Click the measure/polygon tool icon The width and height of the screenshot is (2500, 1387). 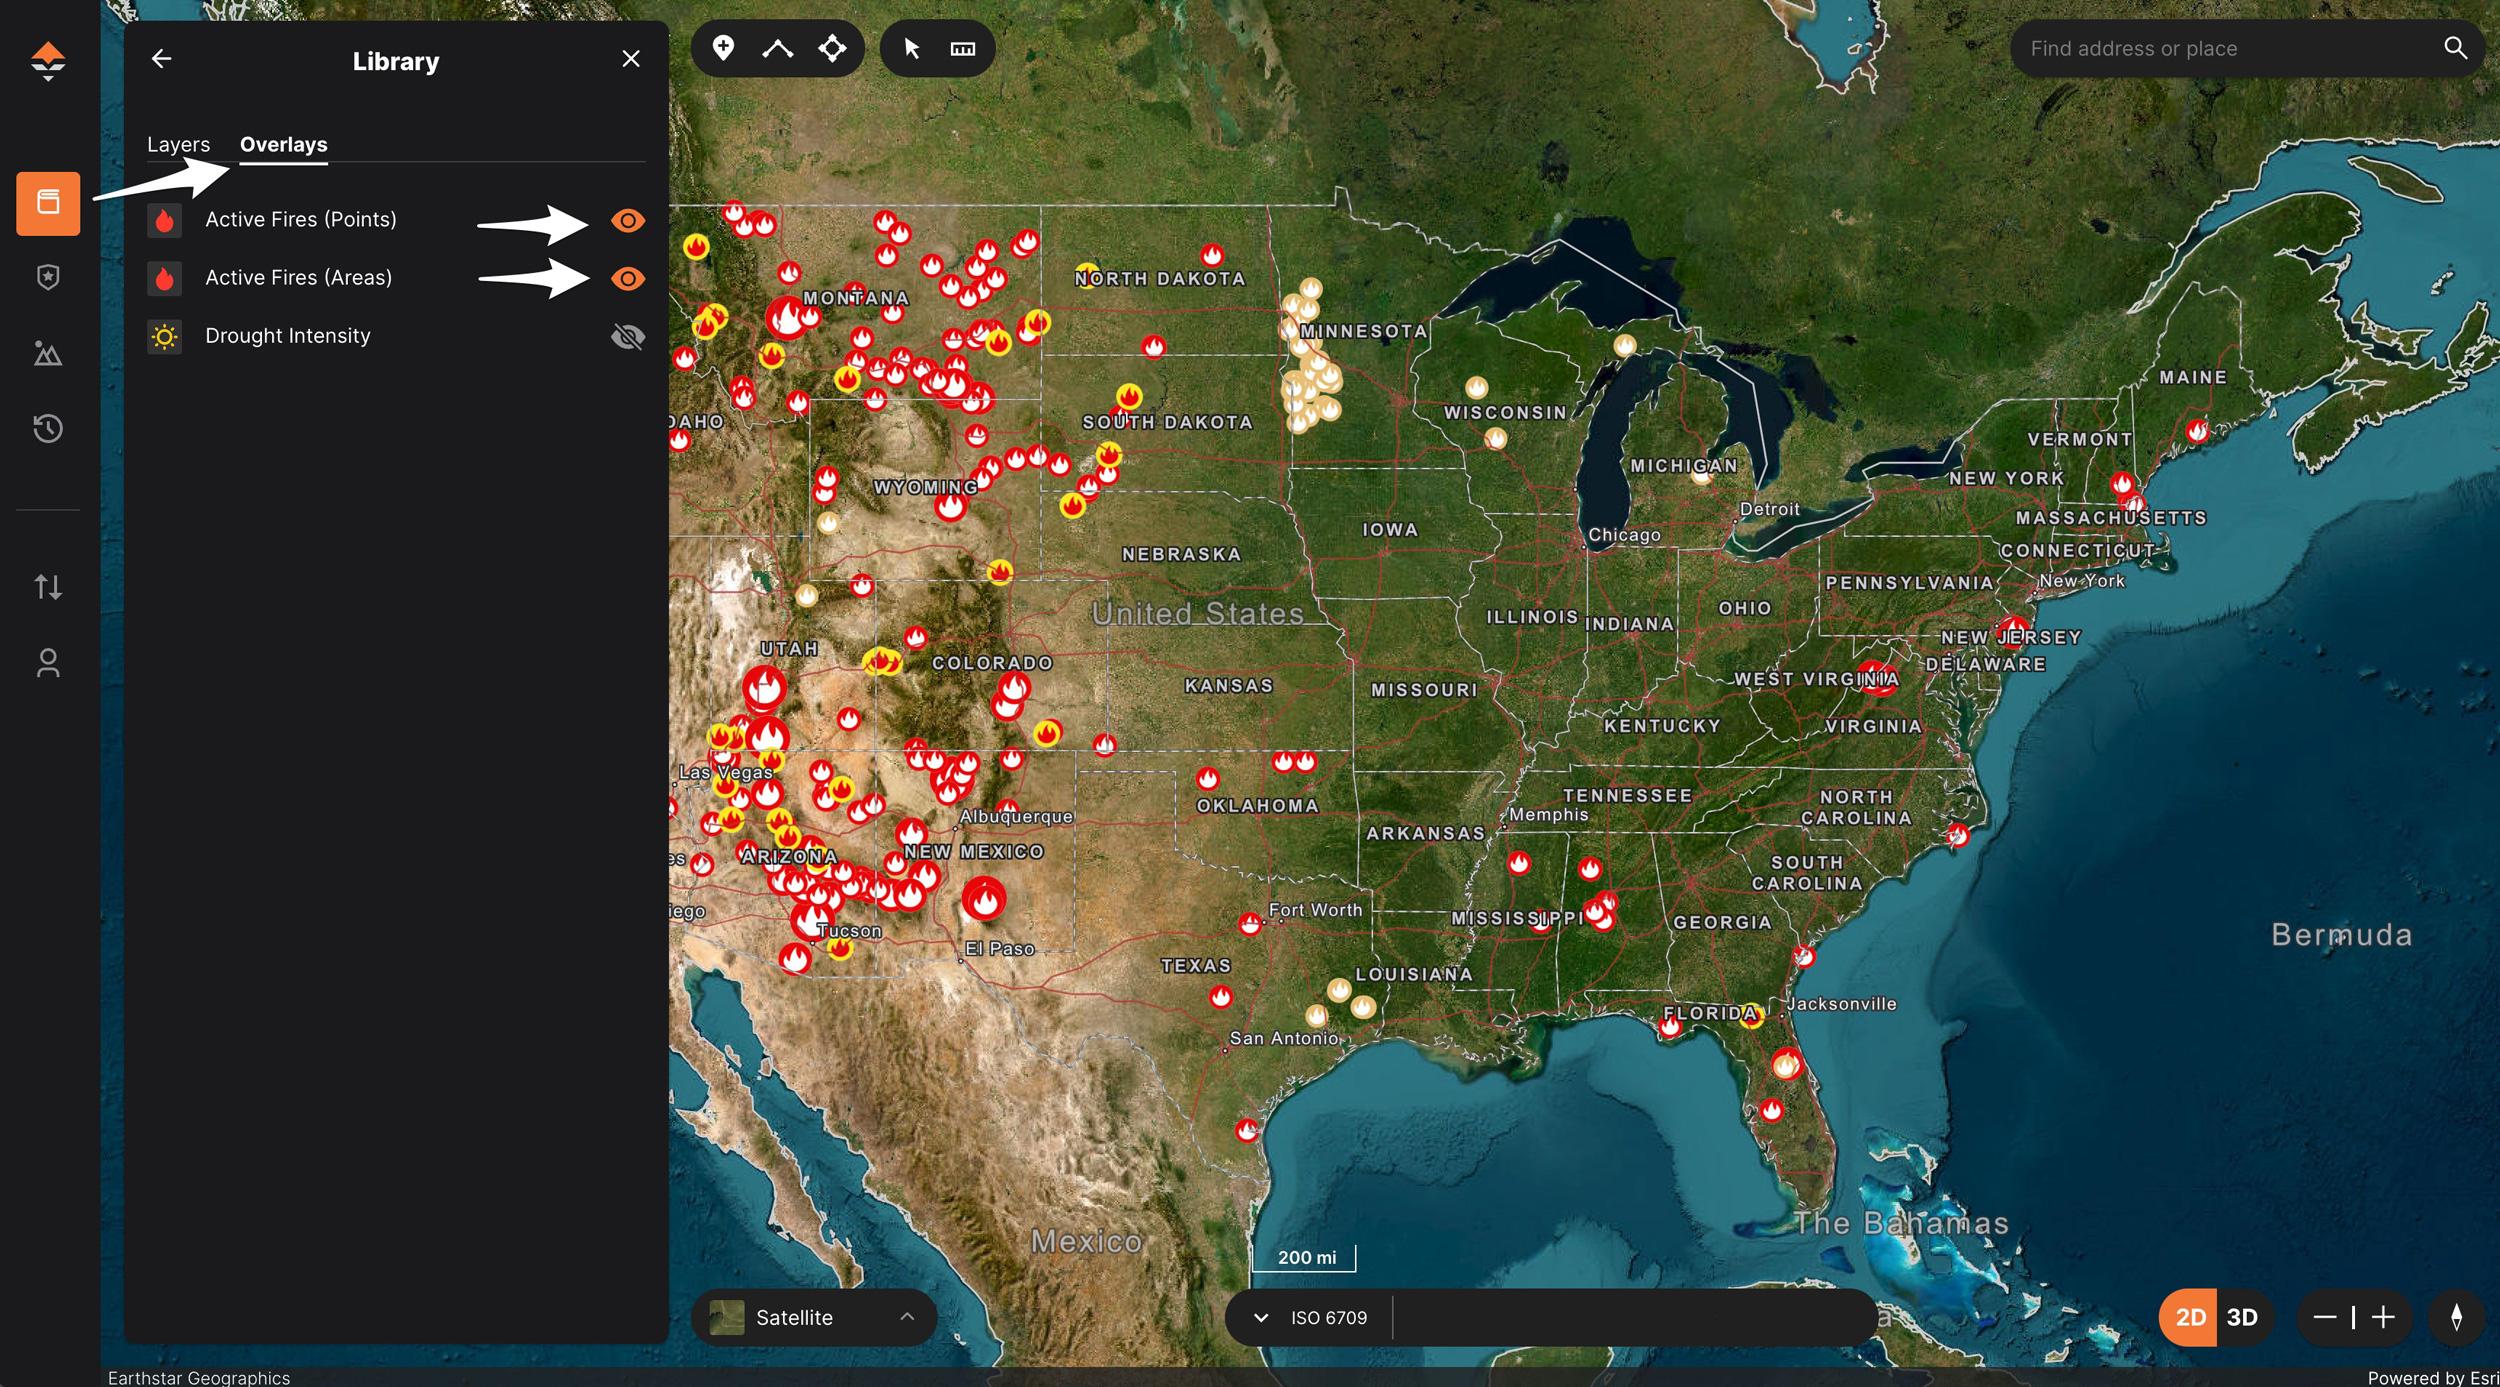pos(963,46)
